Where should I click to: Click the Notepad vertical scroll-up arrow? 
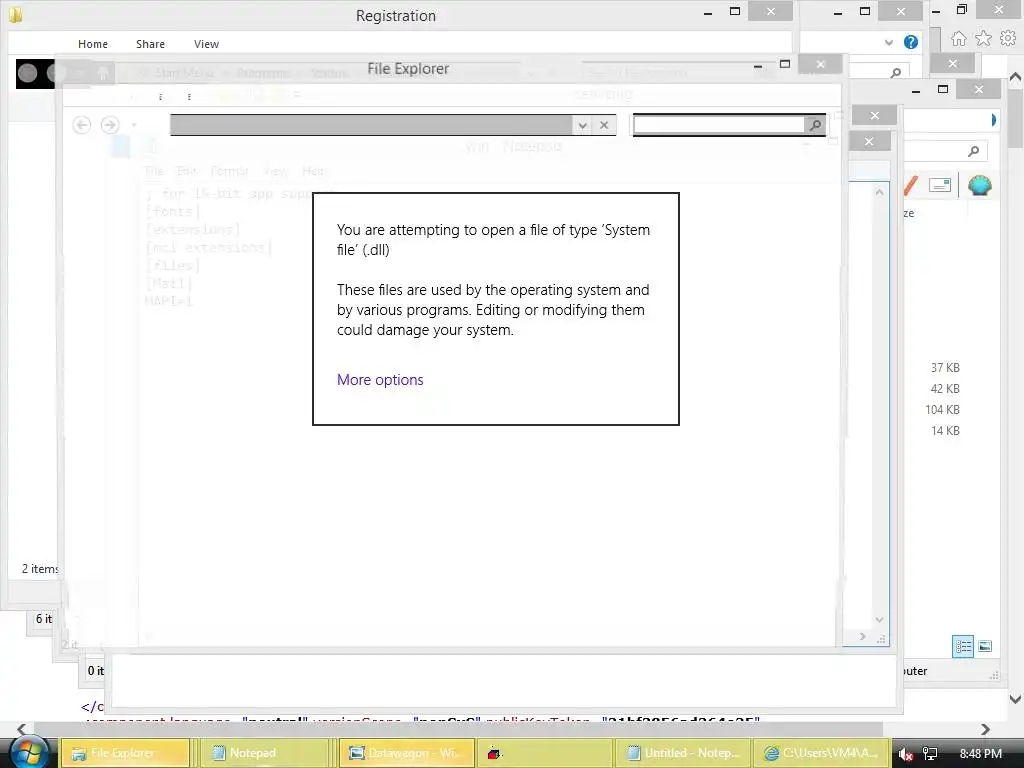click(879, 192)
